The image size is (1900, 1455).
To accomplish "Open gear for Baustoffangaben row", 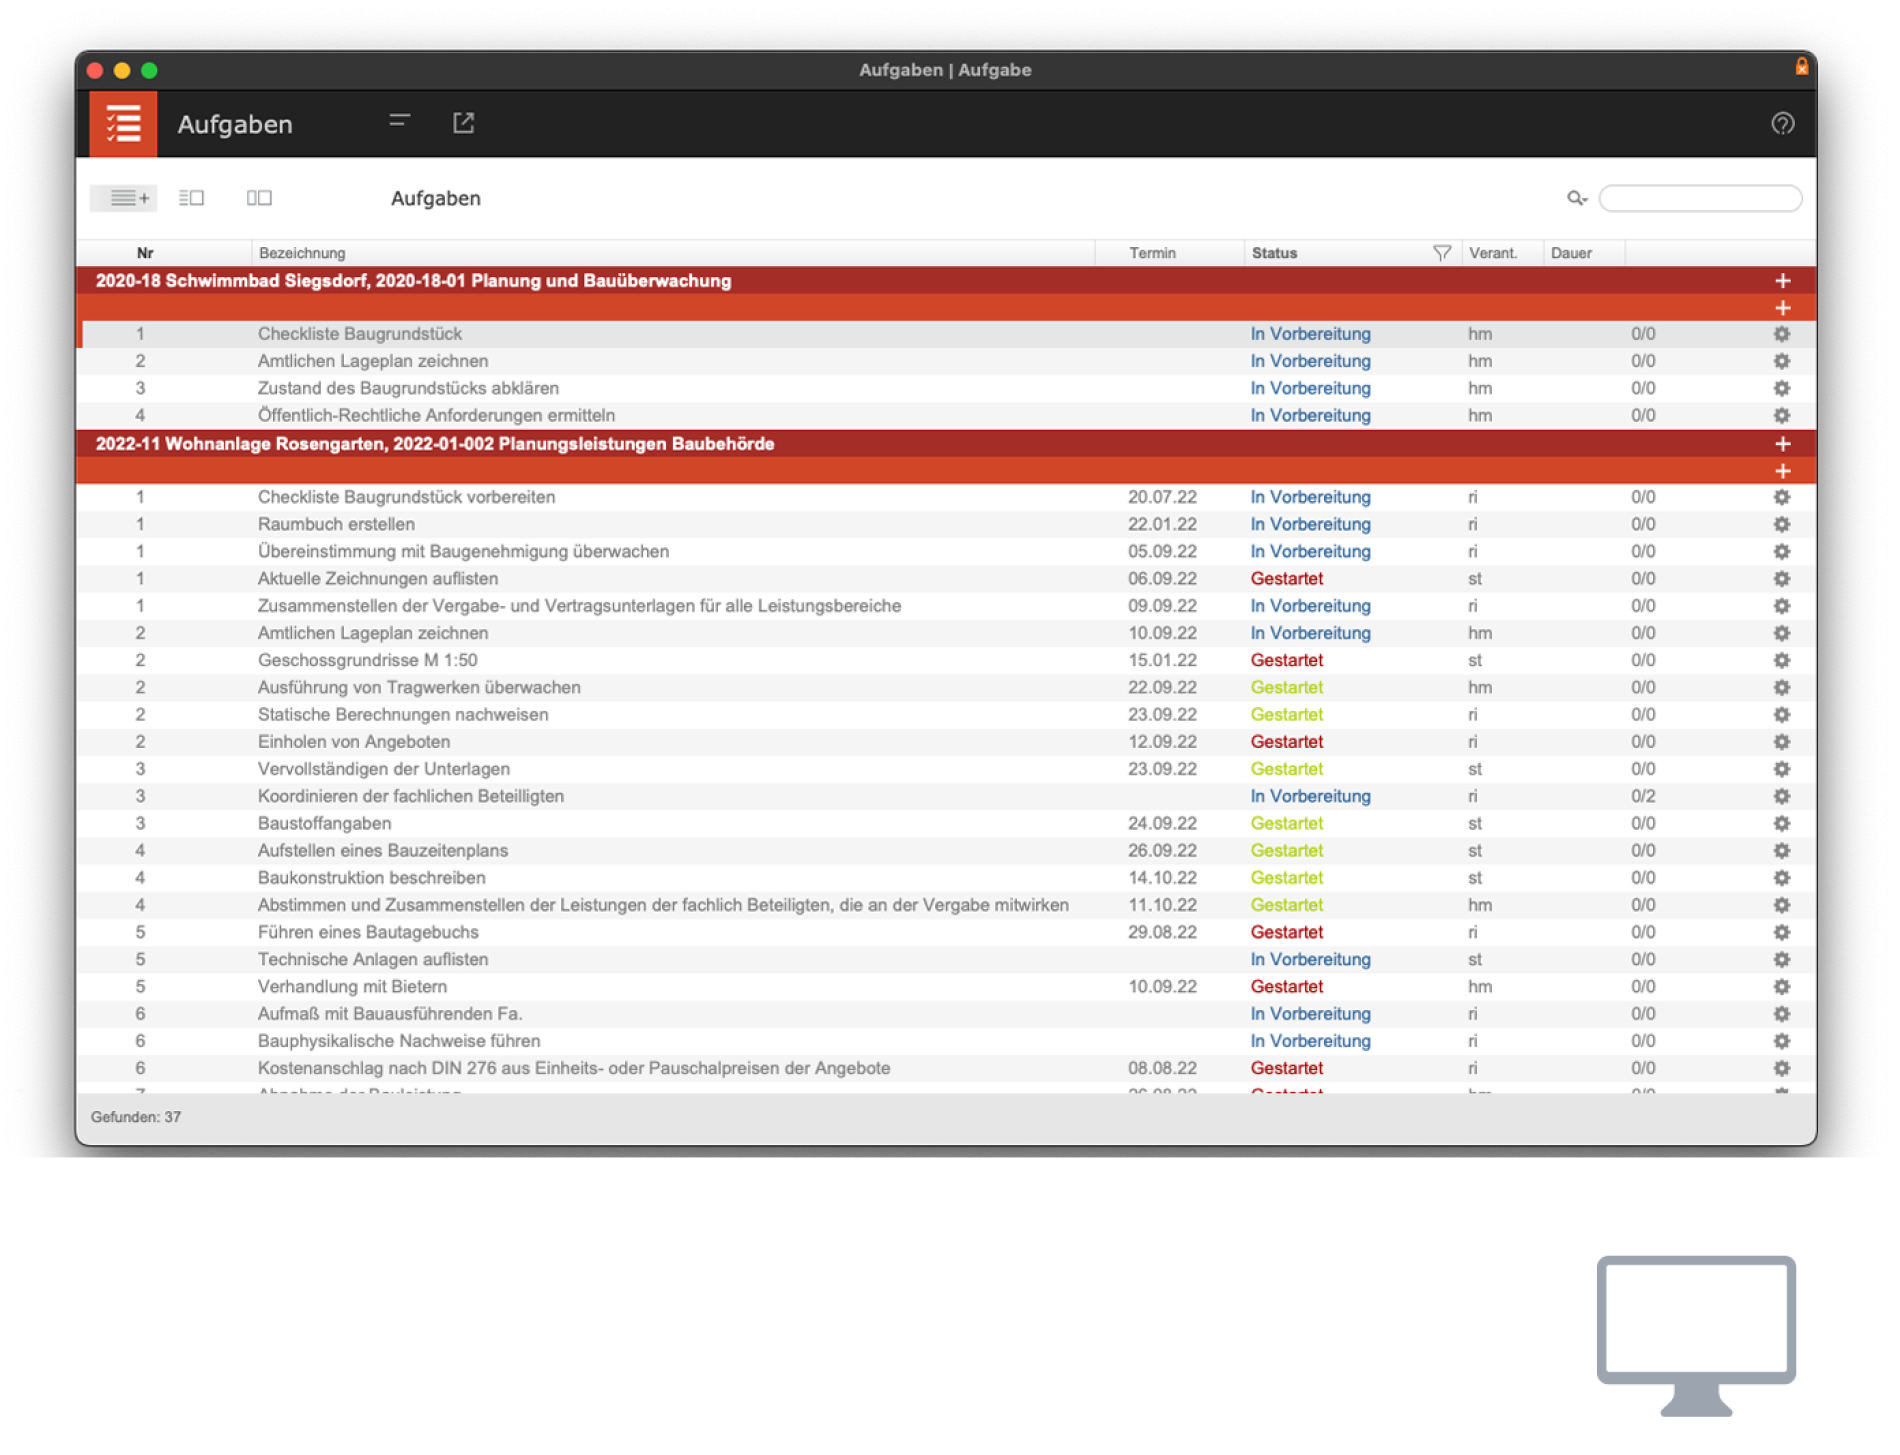I will pos(1782,823).
